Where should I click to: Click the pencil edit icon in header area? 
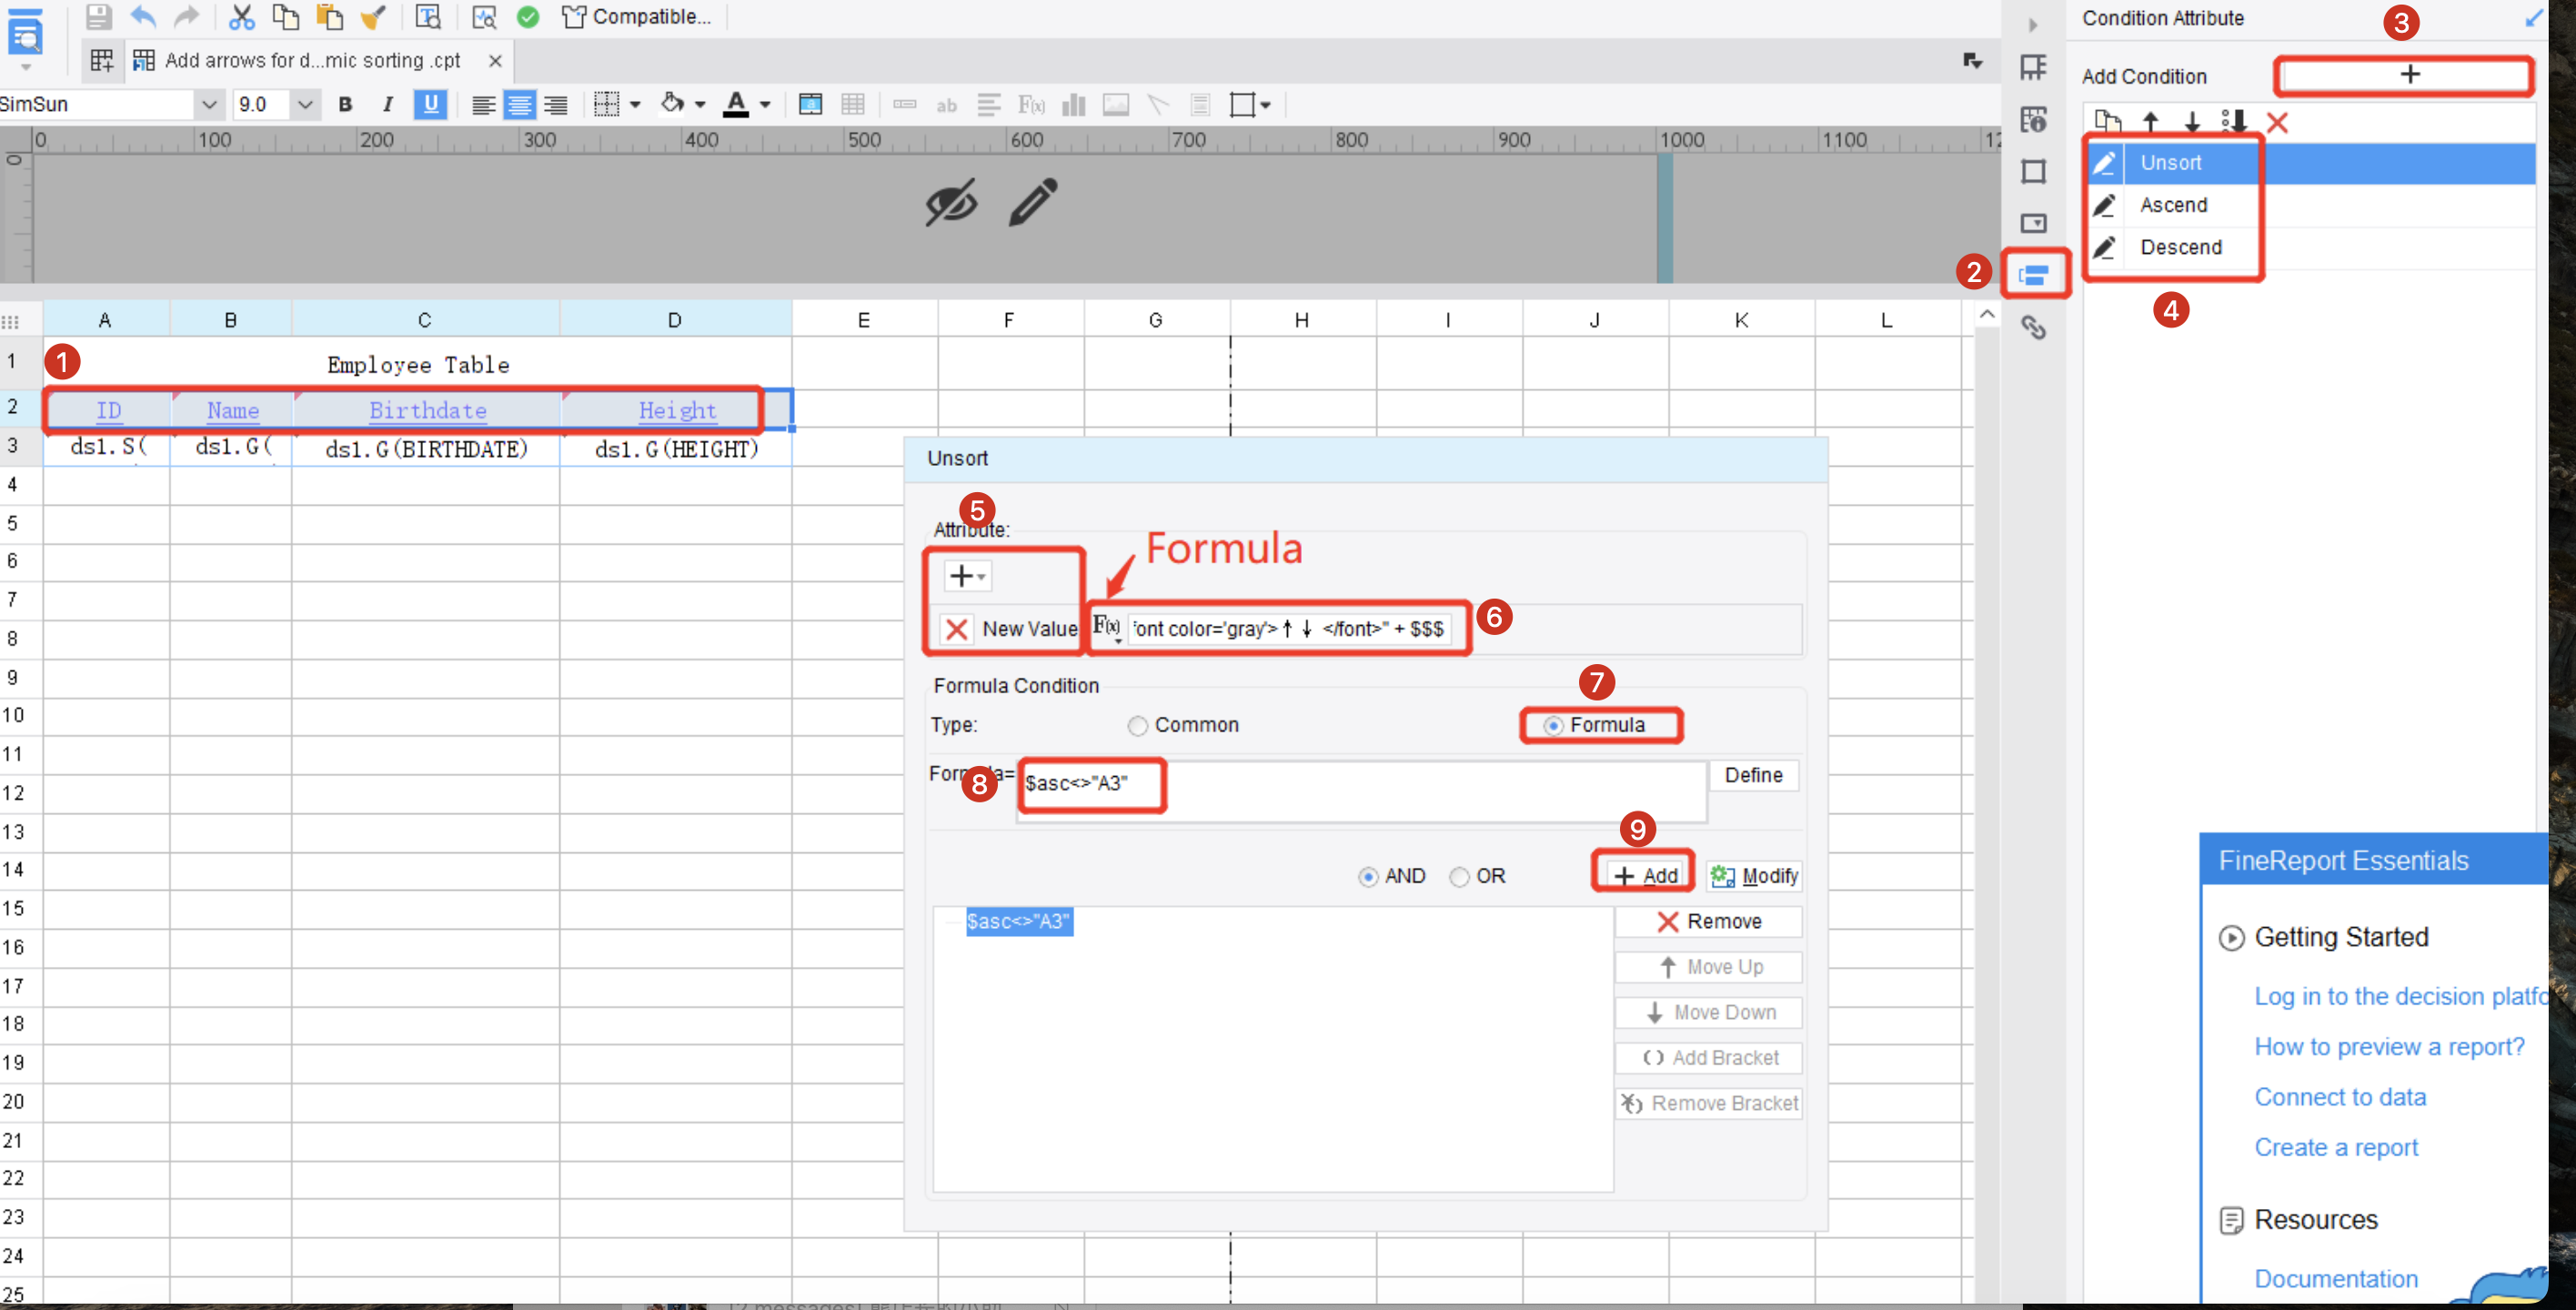(x=1033, y=202)
